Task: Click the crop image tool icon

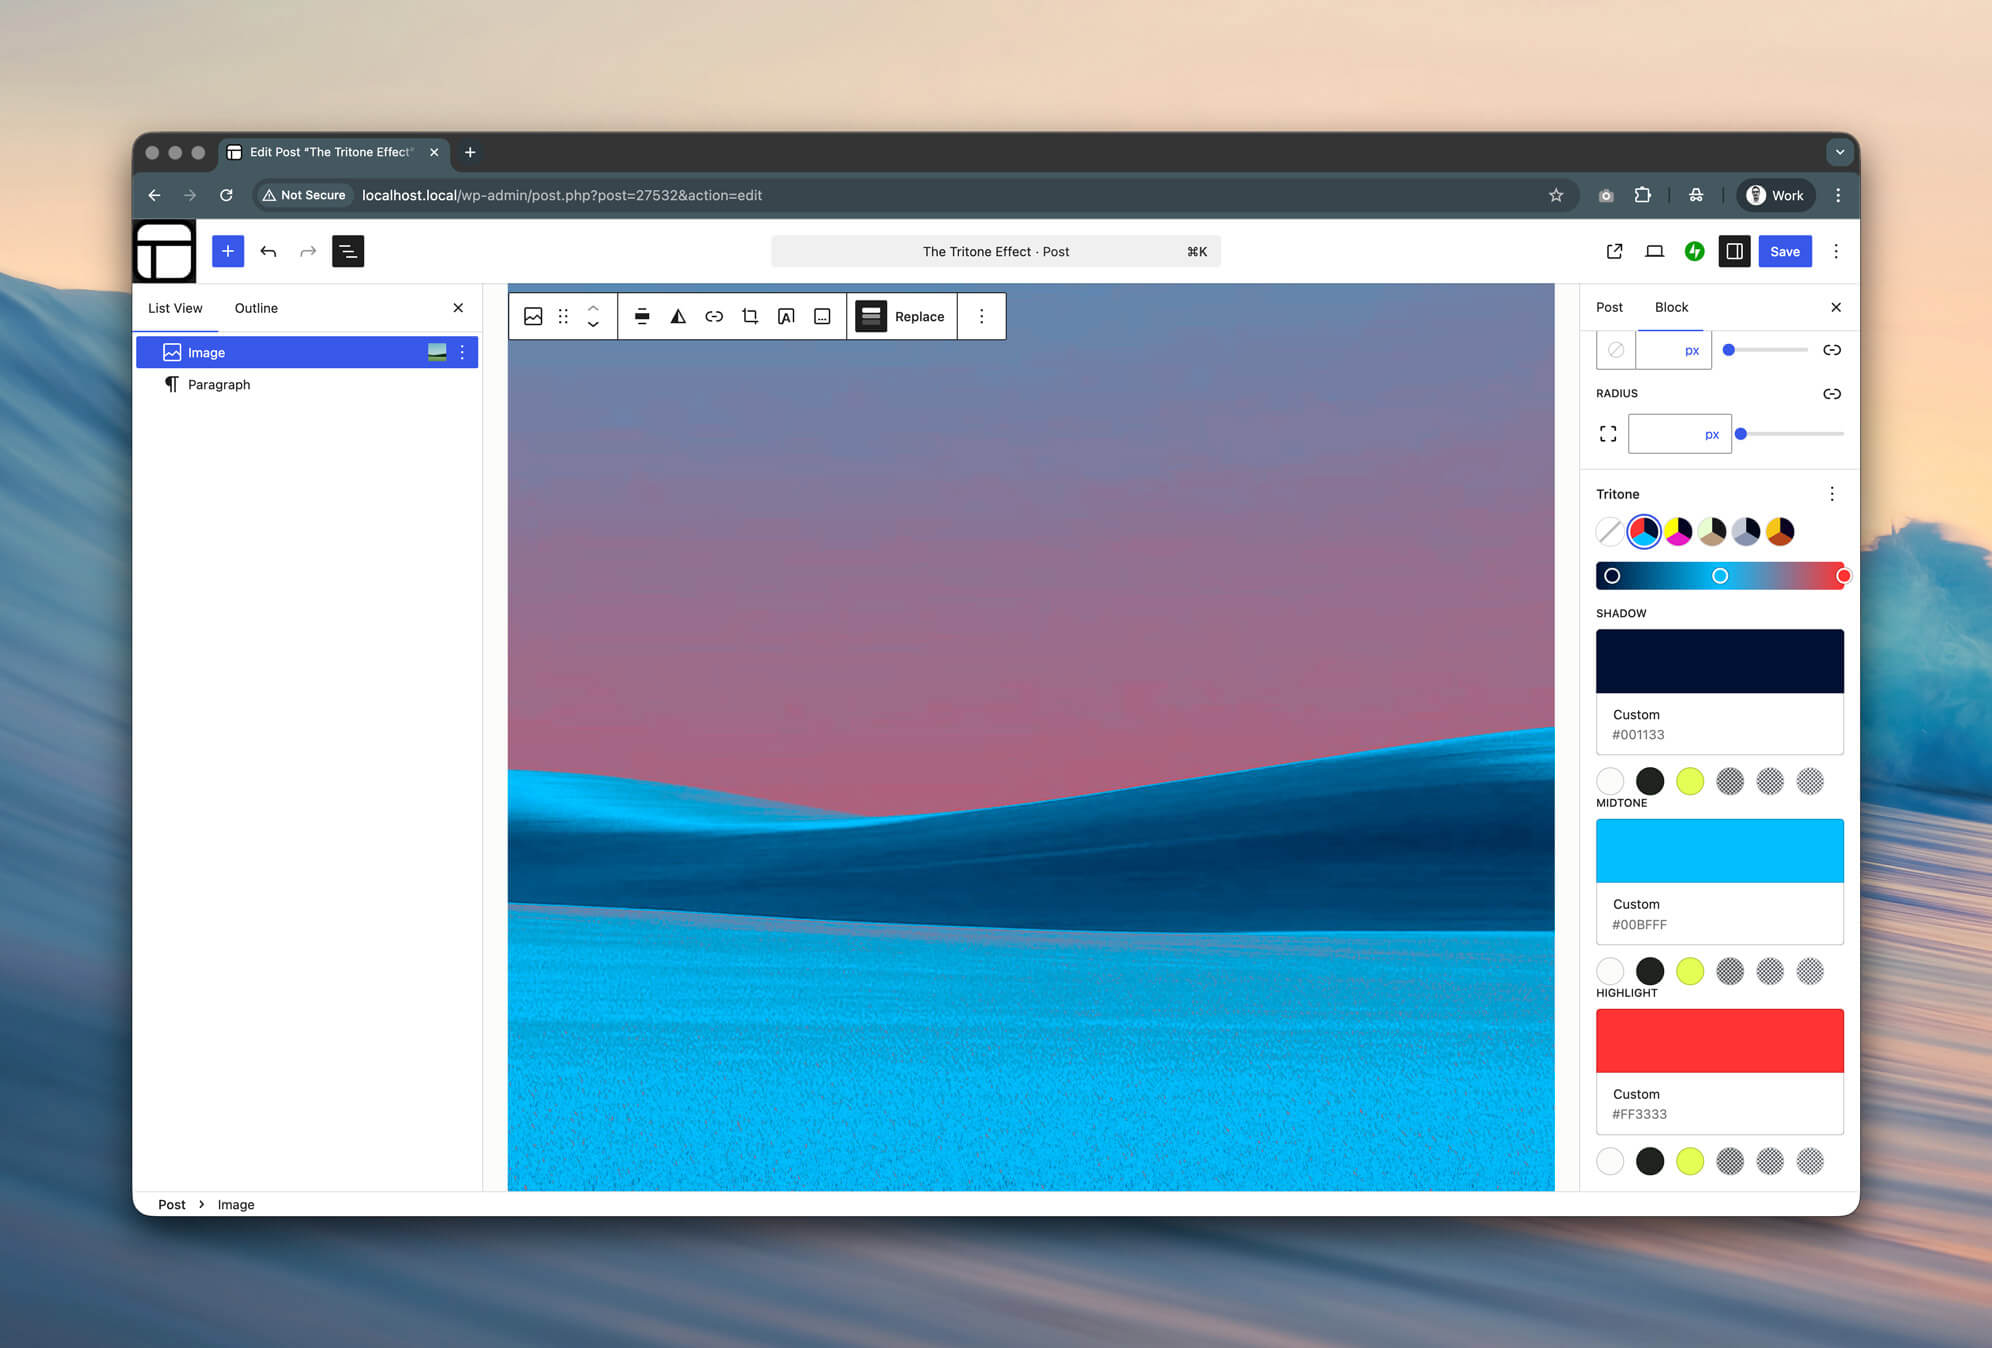Action: point(750,316)
